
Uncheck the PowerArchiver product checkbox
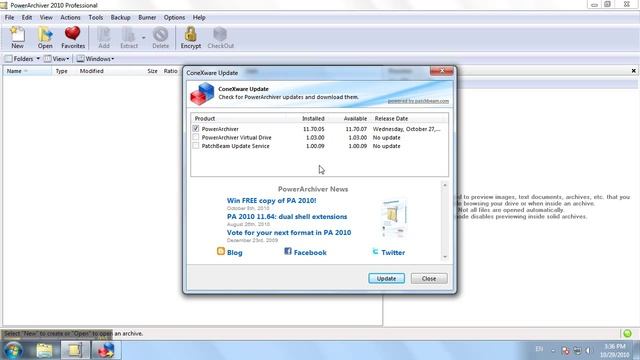click(196, 129)
